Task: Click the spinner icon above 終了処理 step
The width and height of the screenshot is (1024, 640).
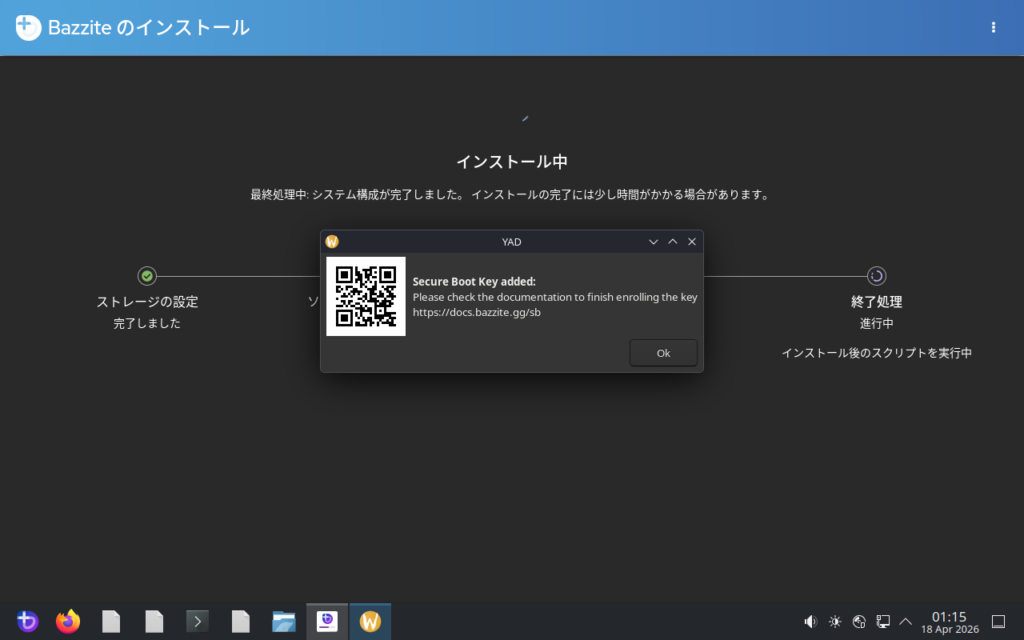Action: (x=876, y=276)
